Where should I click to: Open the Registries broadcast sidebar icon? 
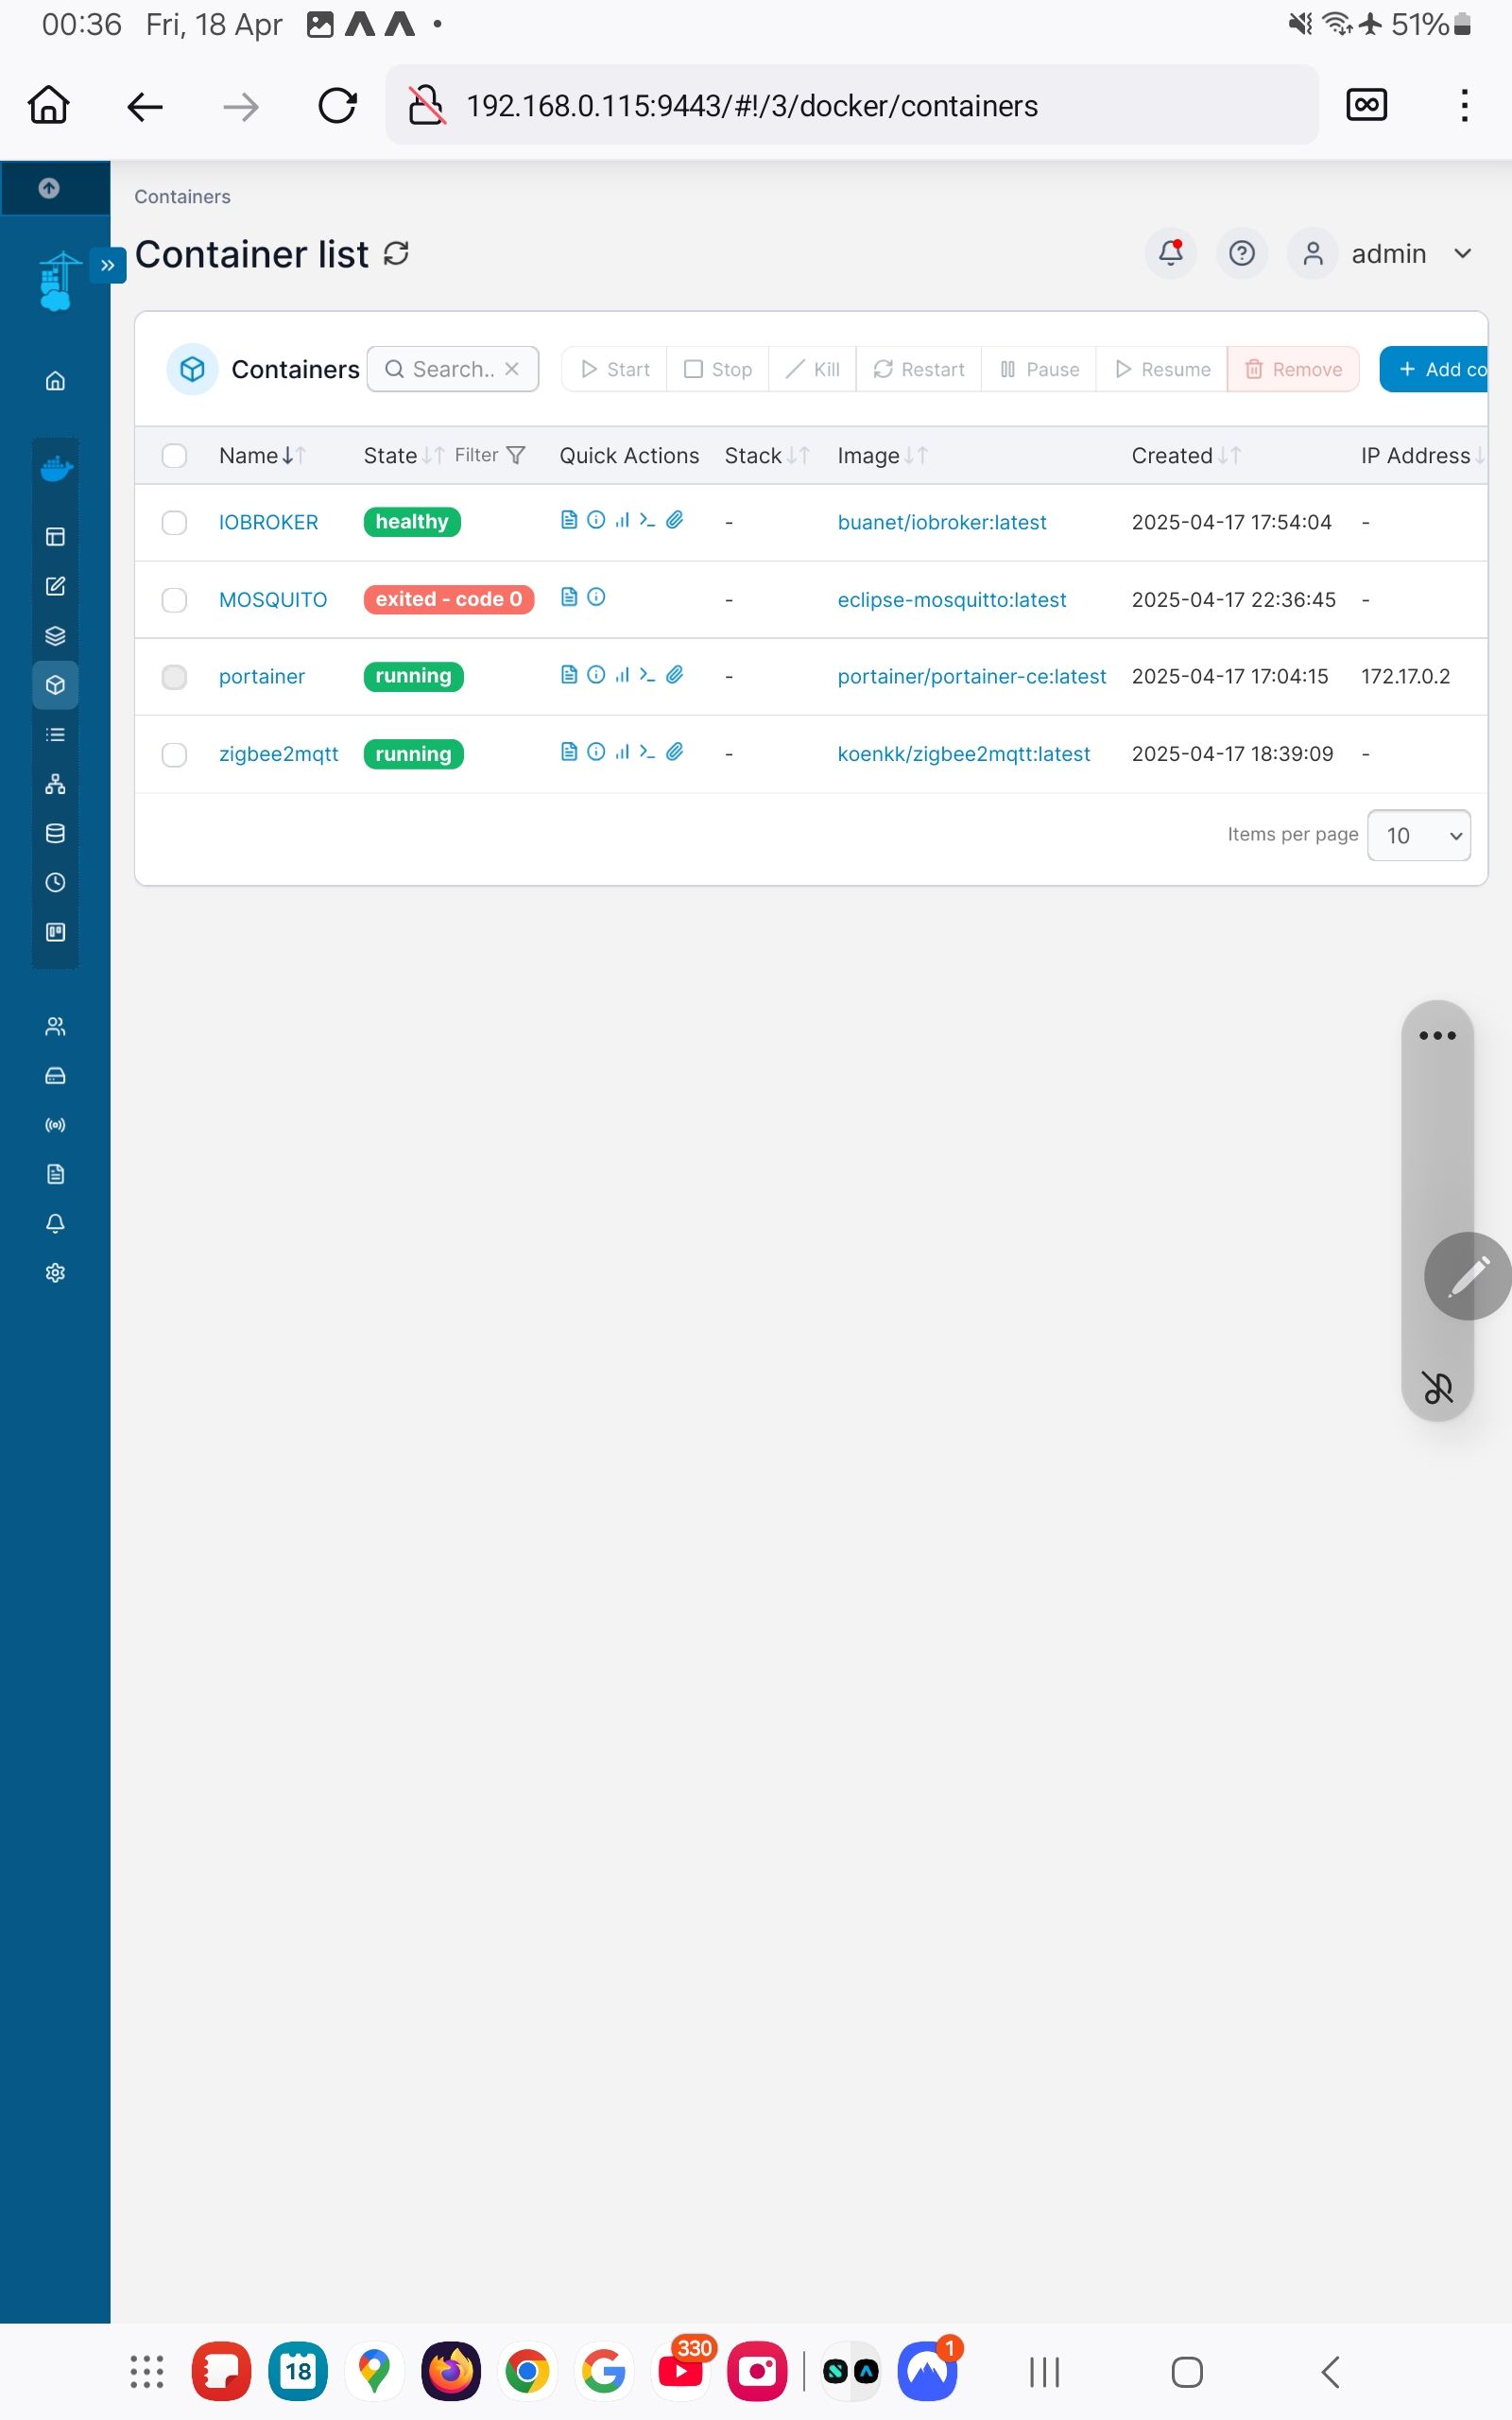(55, 1125)
